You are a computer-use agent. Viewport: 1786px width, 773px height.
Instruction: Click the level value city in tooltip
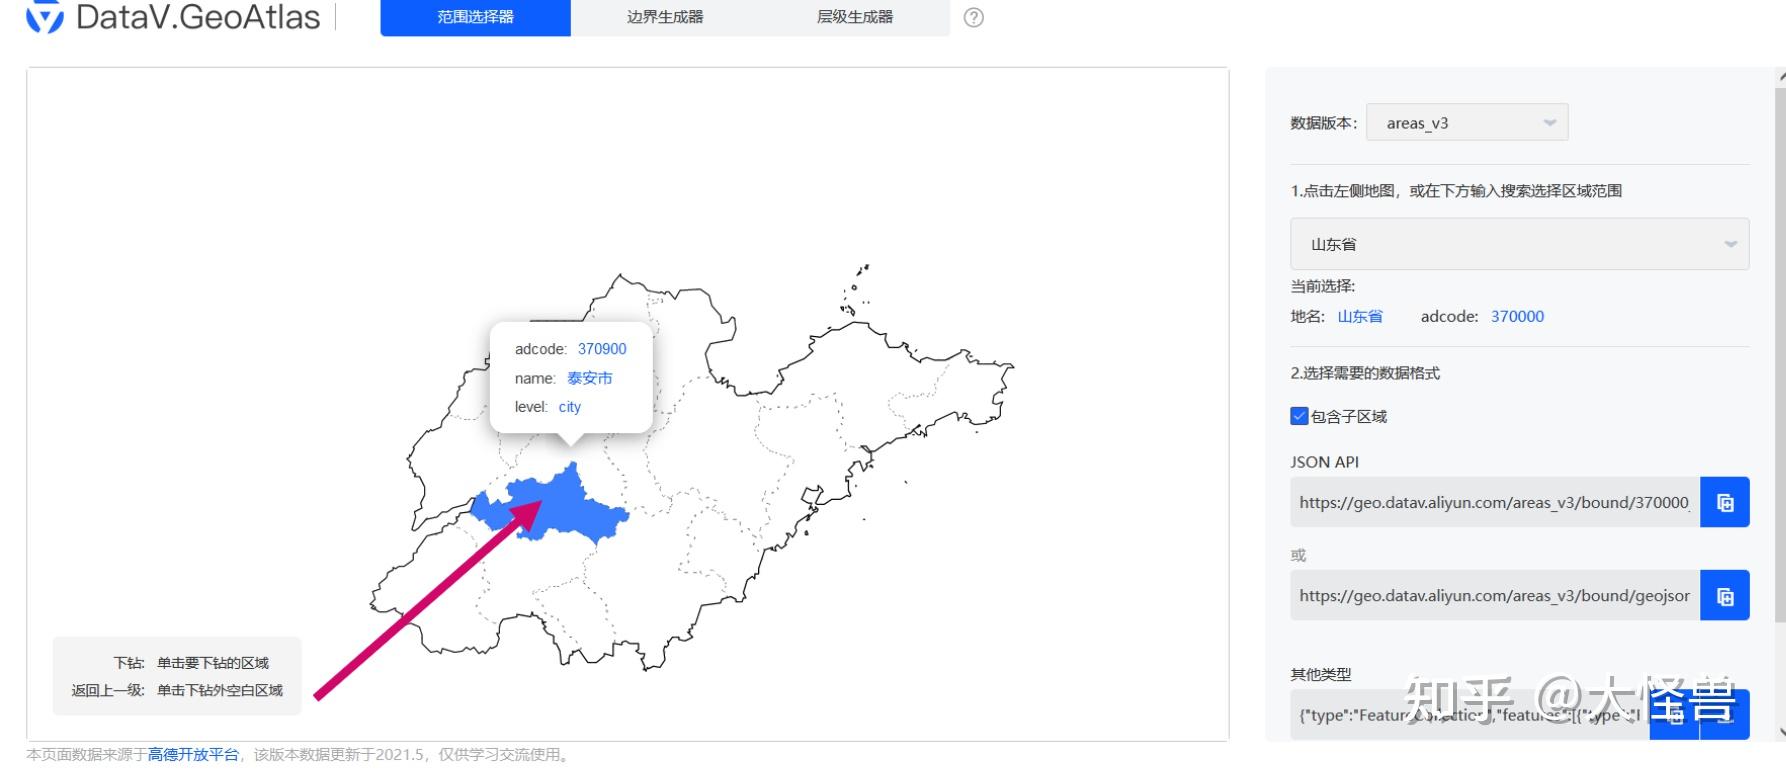click(569, 407)
